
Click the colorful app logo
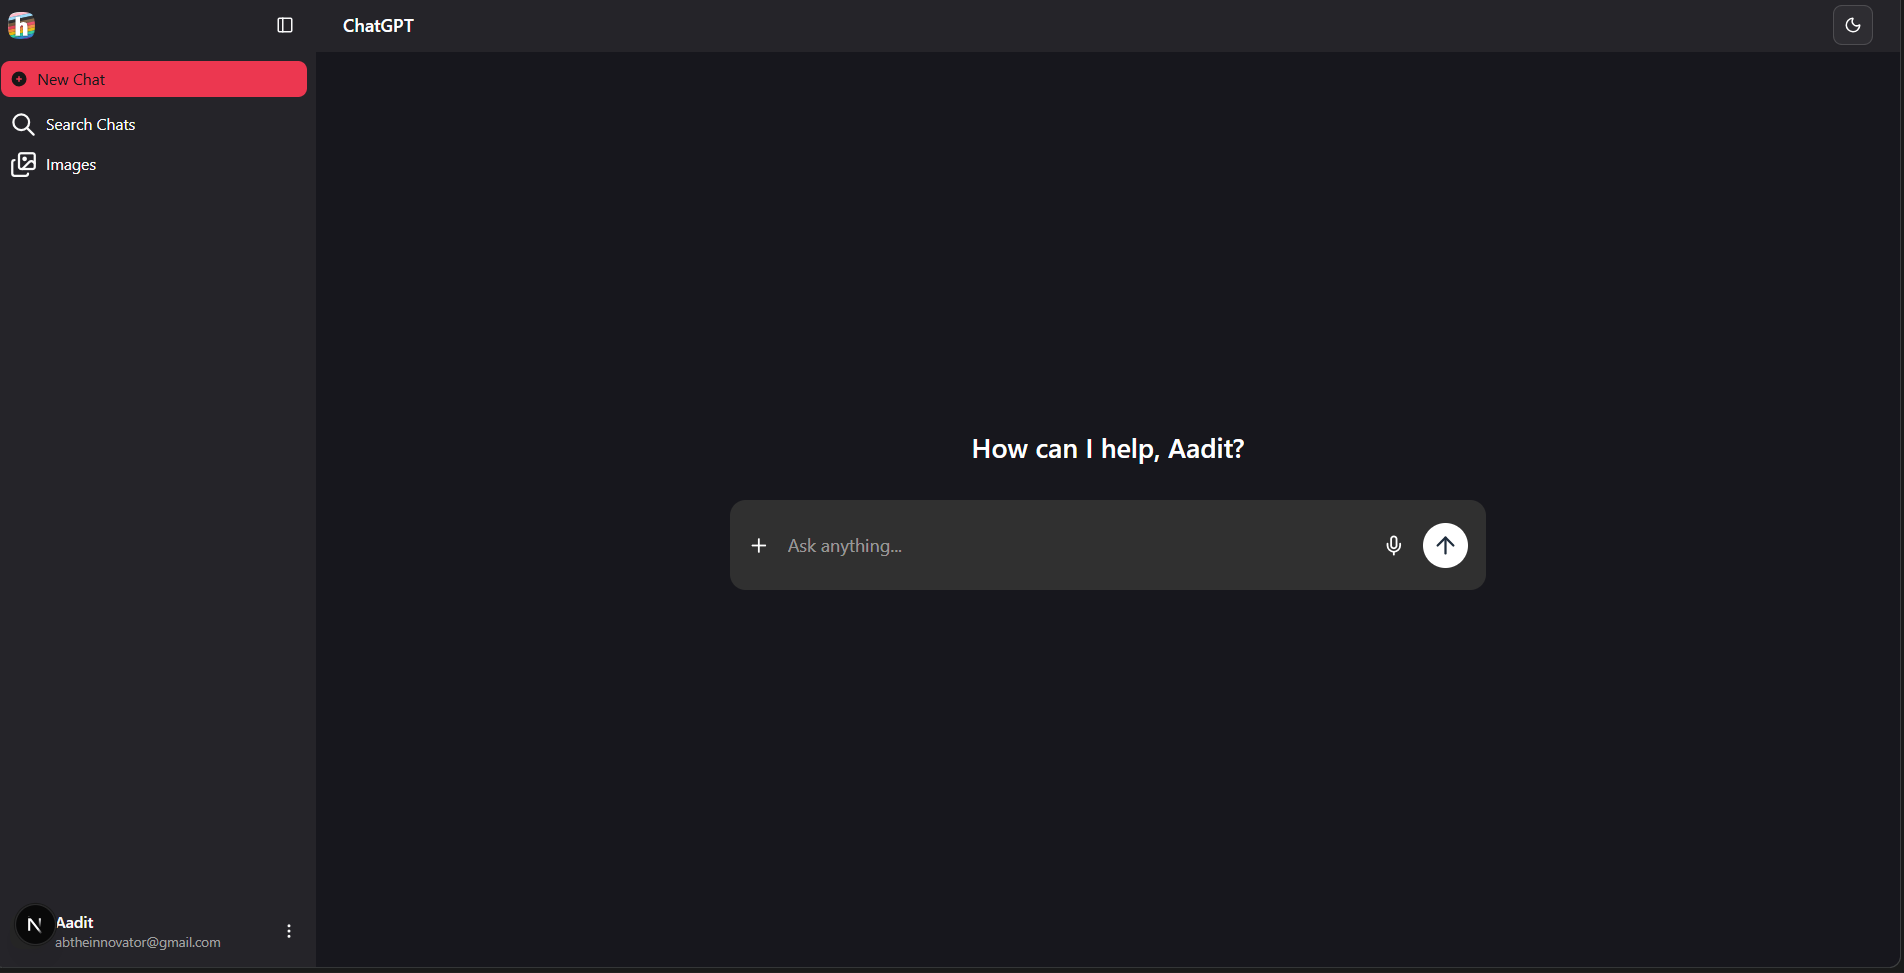(x=21, y=25)
